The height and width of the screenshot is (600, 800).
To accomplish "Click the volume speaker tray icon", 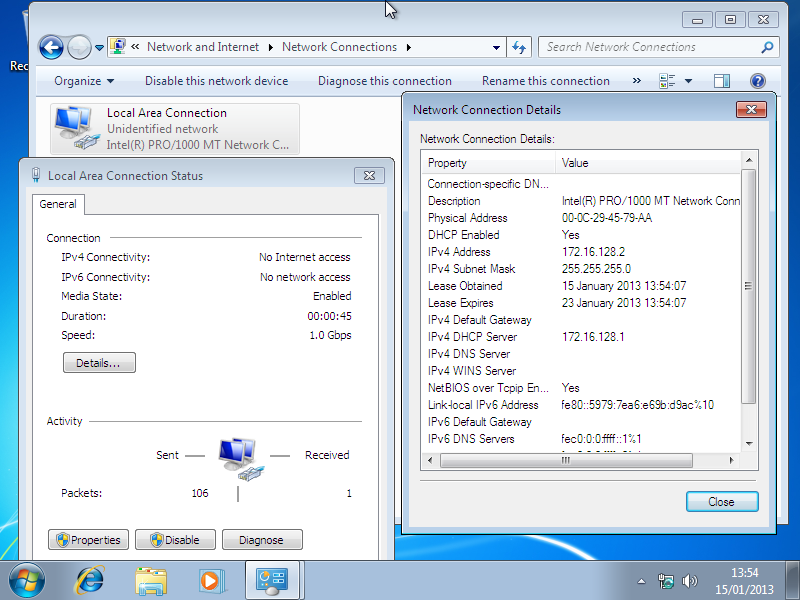I will pos(689,580).
